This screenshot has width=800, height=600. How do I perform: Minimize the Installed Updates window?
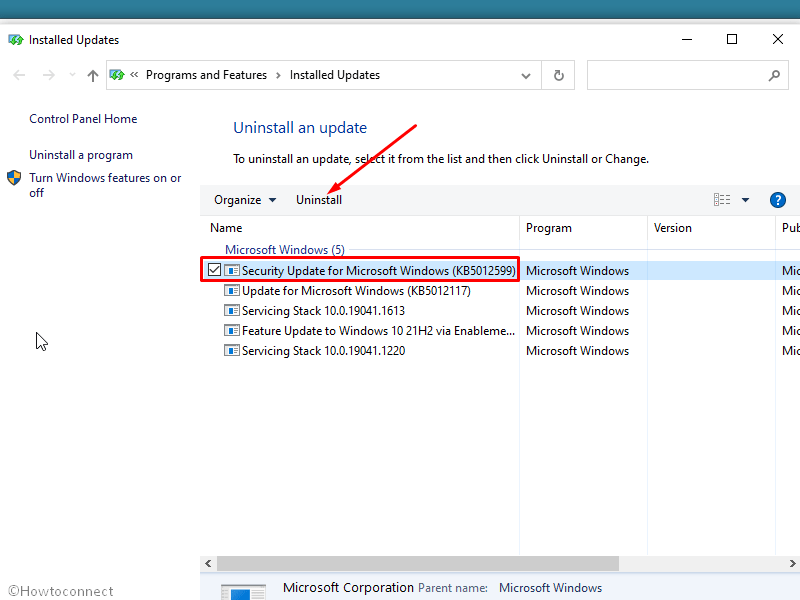click(687, 39)
